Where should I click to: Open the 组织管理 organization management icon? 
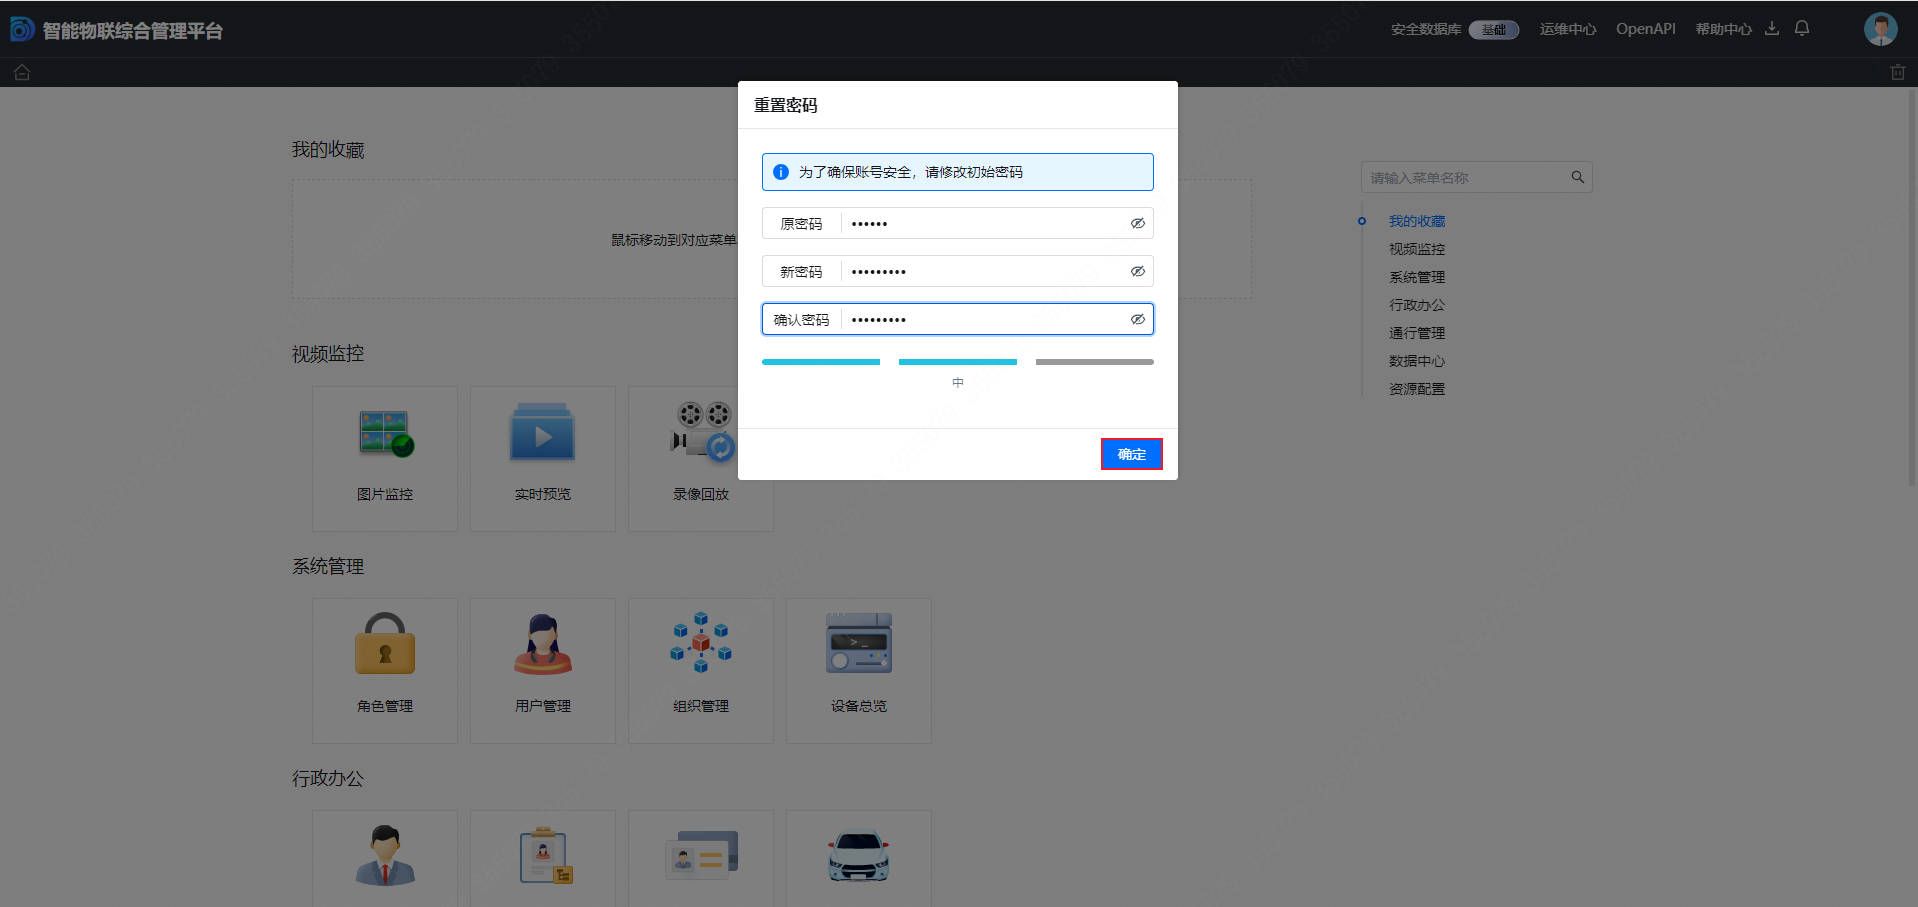click(x=700, y=645)
